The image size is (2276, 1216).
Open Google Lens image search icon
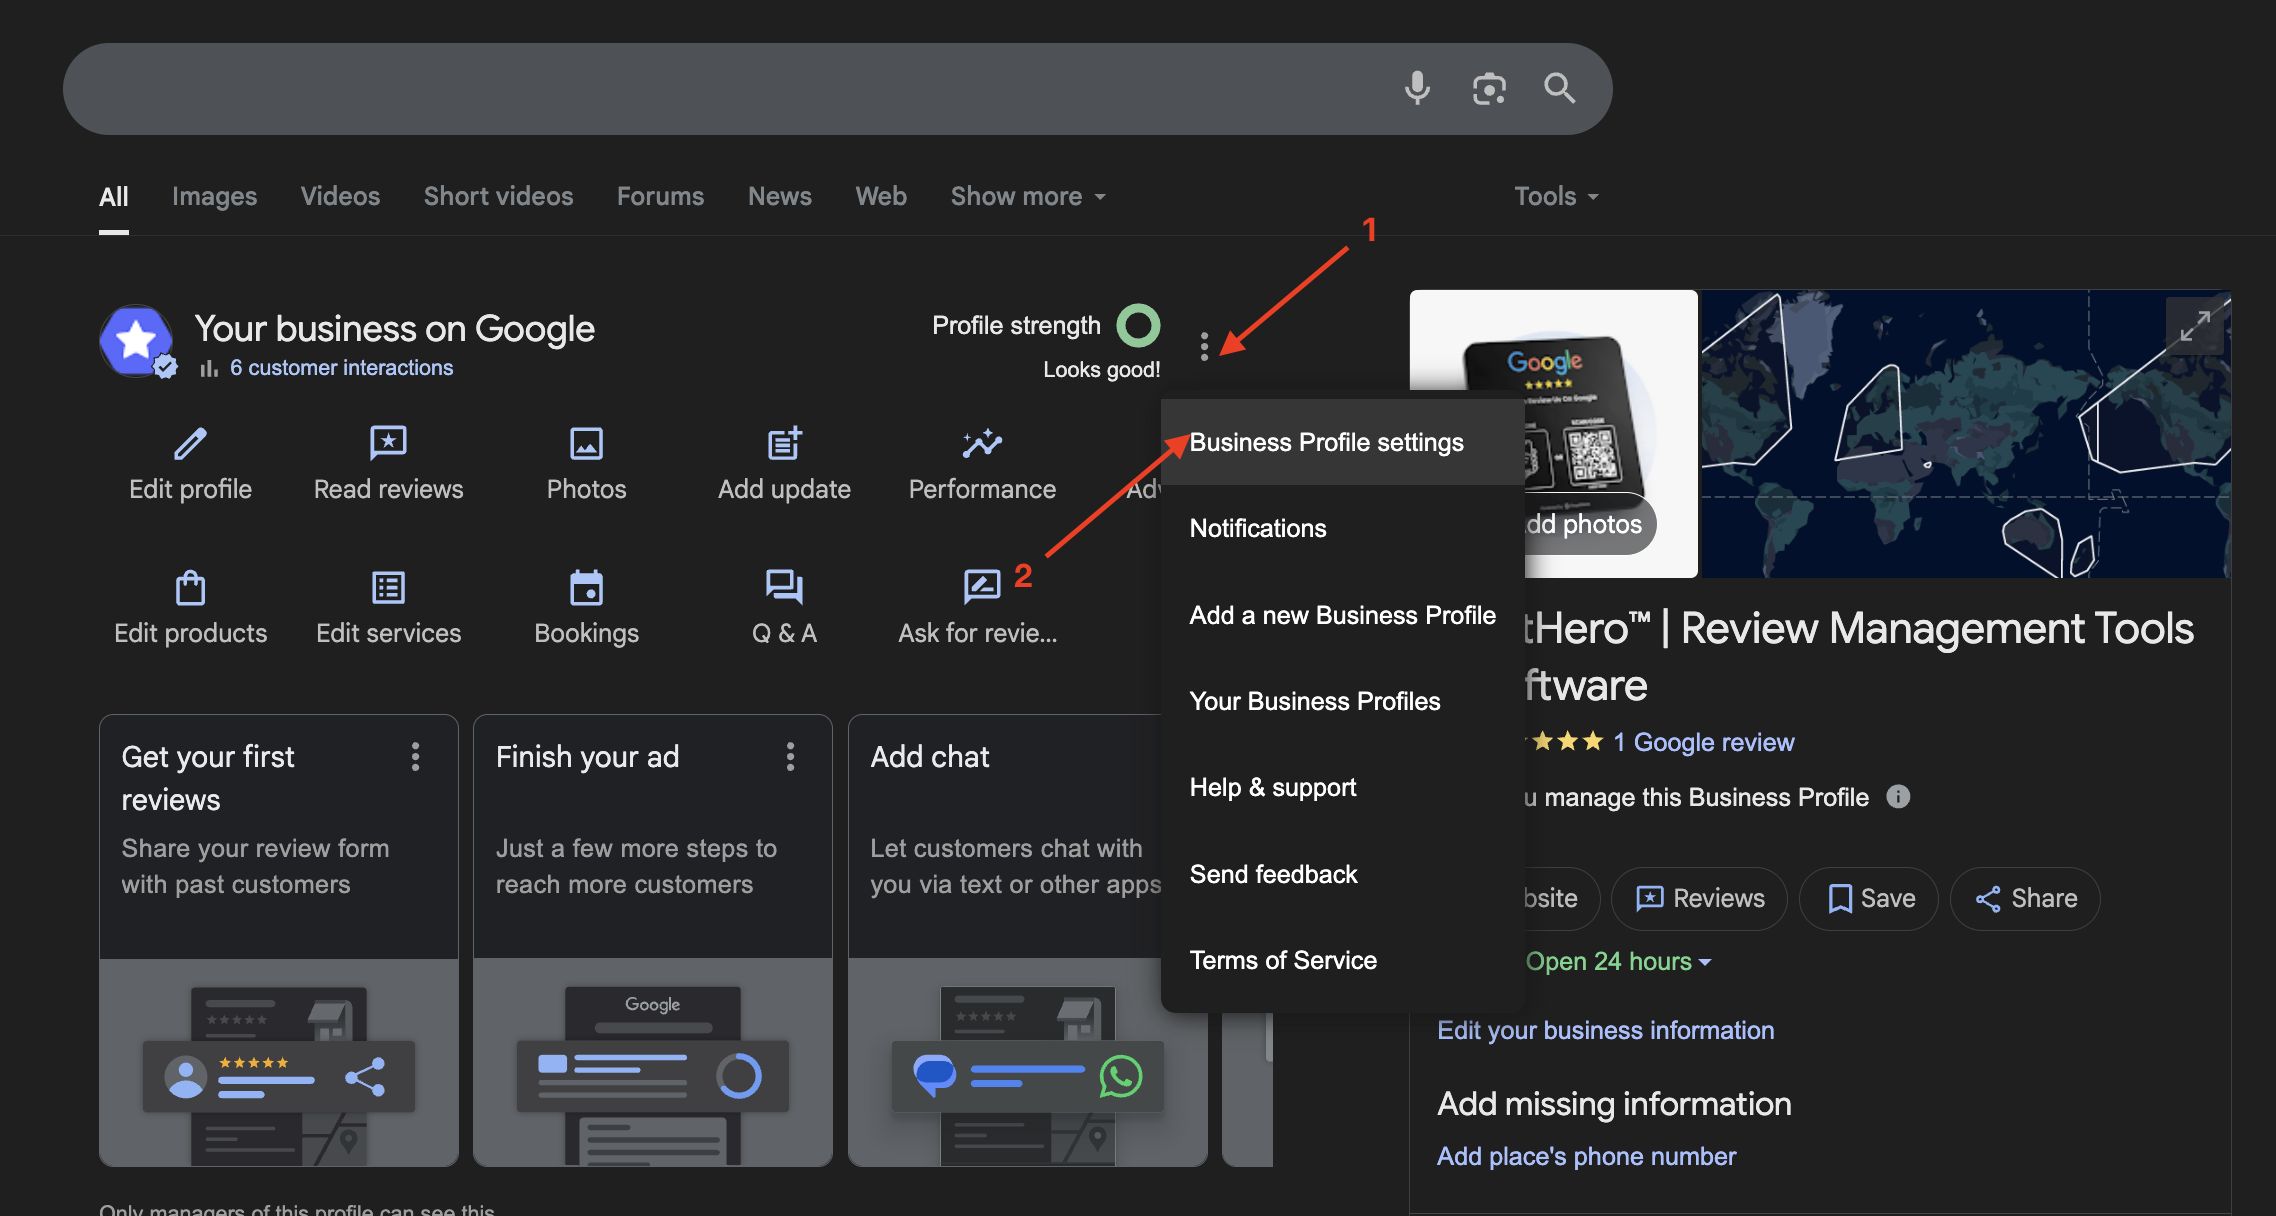(1489, 88)
